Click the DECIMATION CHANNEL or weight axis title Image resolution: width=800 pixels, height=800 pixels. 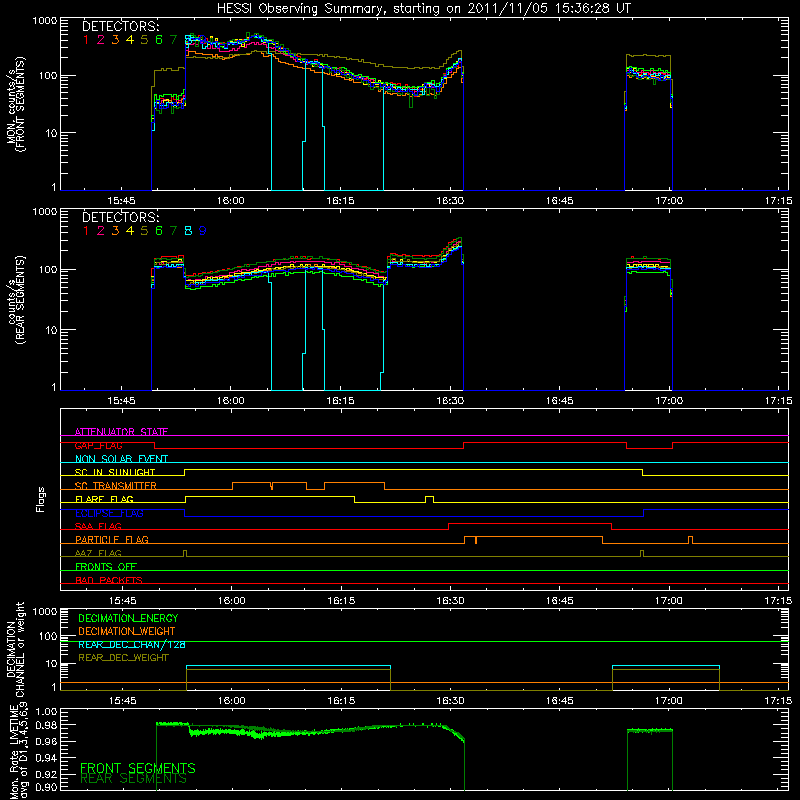click(15, 649)
